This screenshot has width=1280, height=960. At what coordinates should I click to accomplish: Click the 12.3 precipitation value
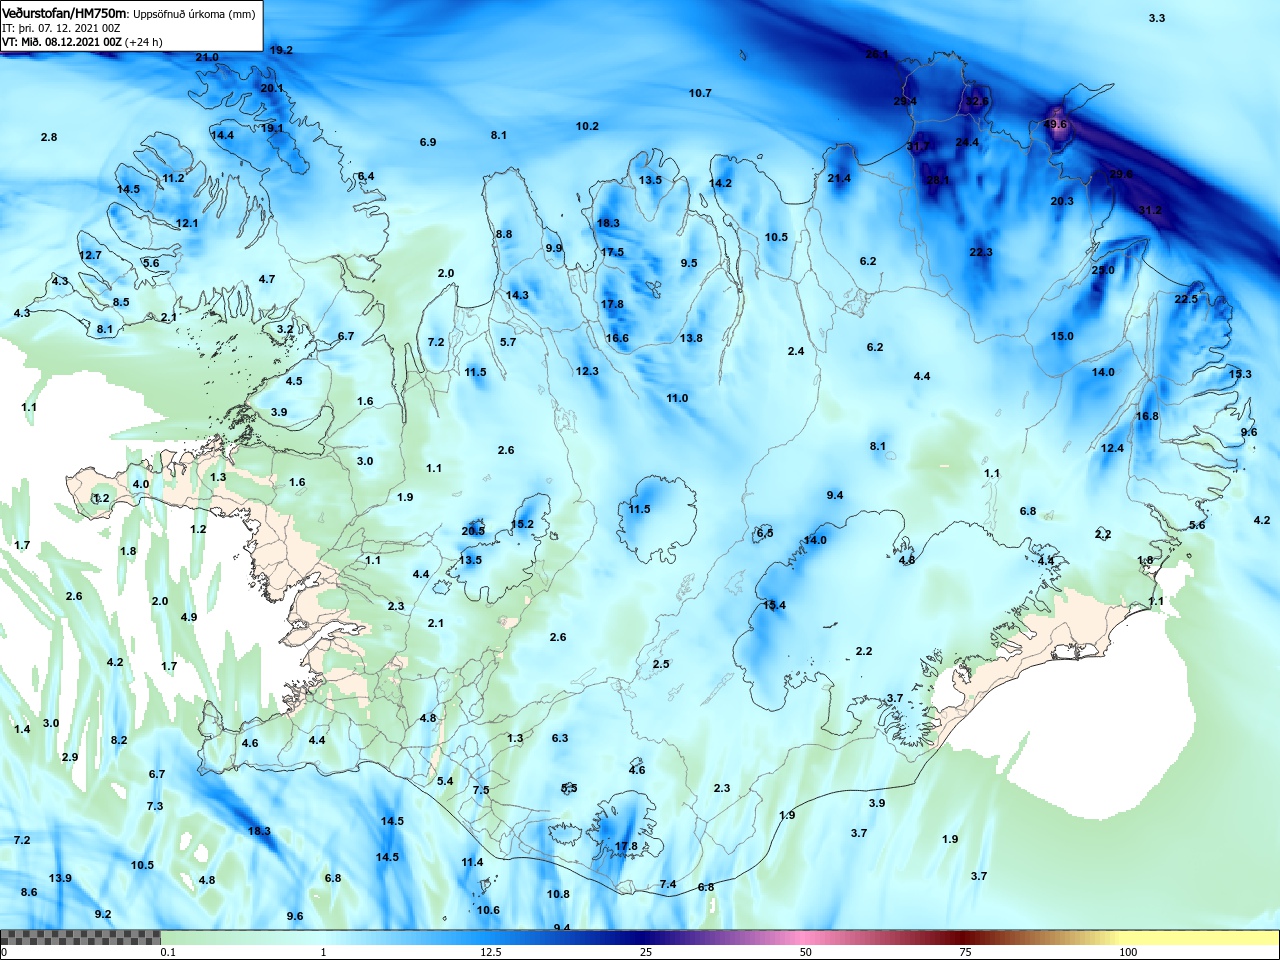coord(587,371)
